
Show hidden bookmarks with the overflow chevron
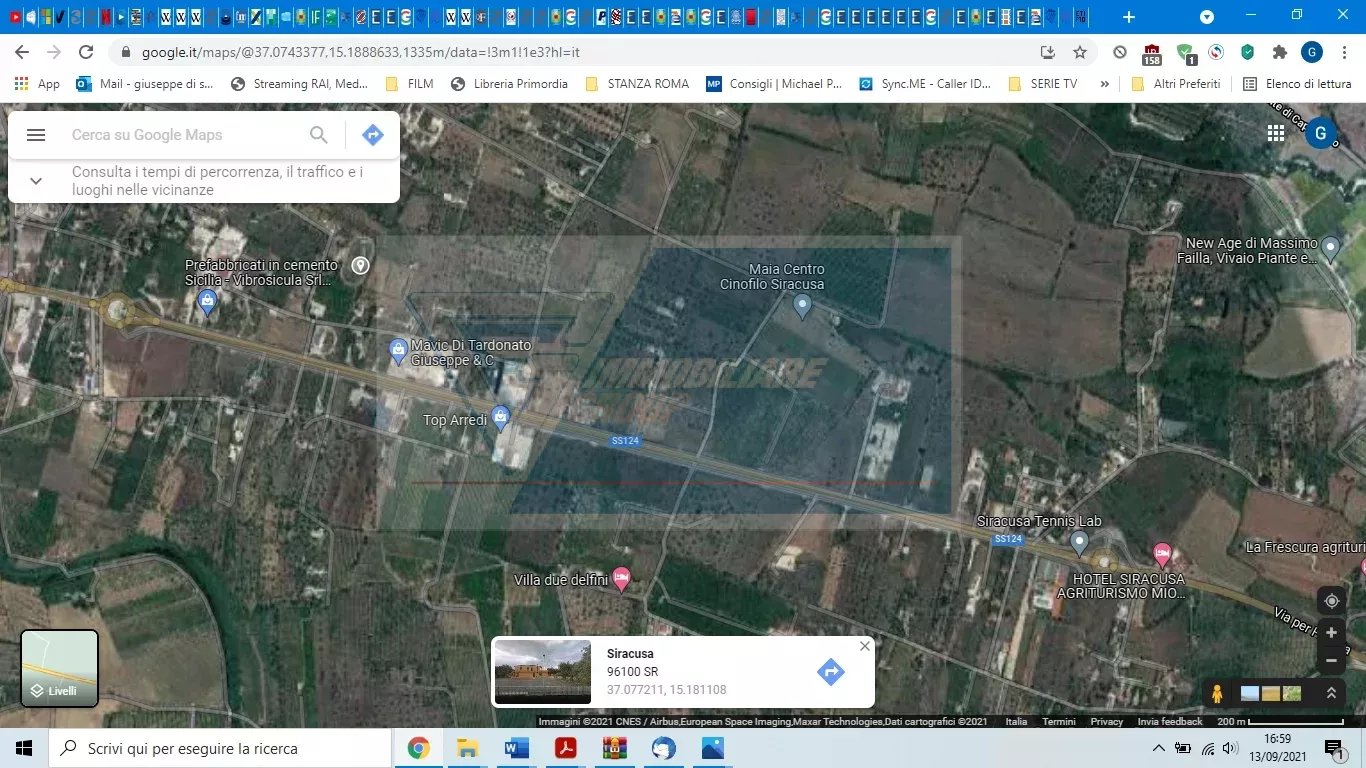pos(1104,84)
